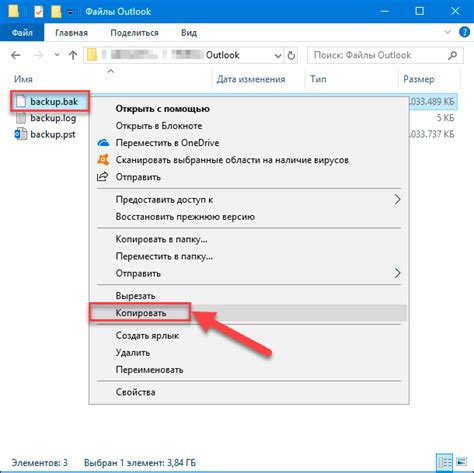Screen dimensions: 474x473
Task: Switch to large icons view in status bar
Action: 461,462
